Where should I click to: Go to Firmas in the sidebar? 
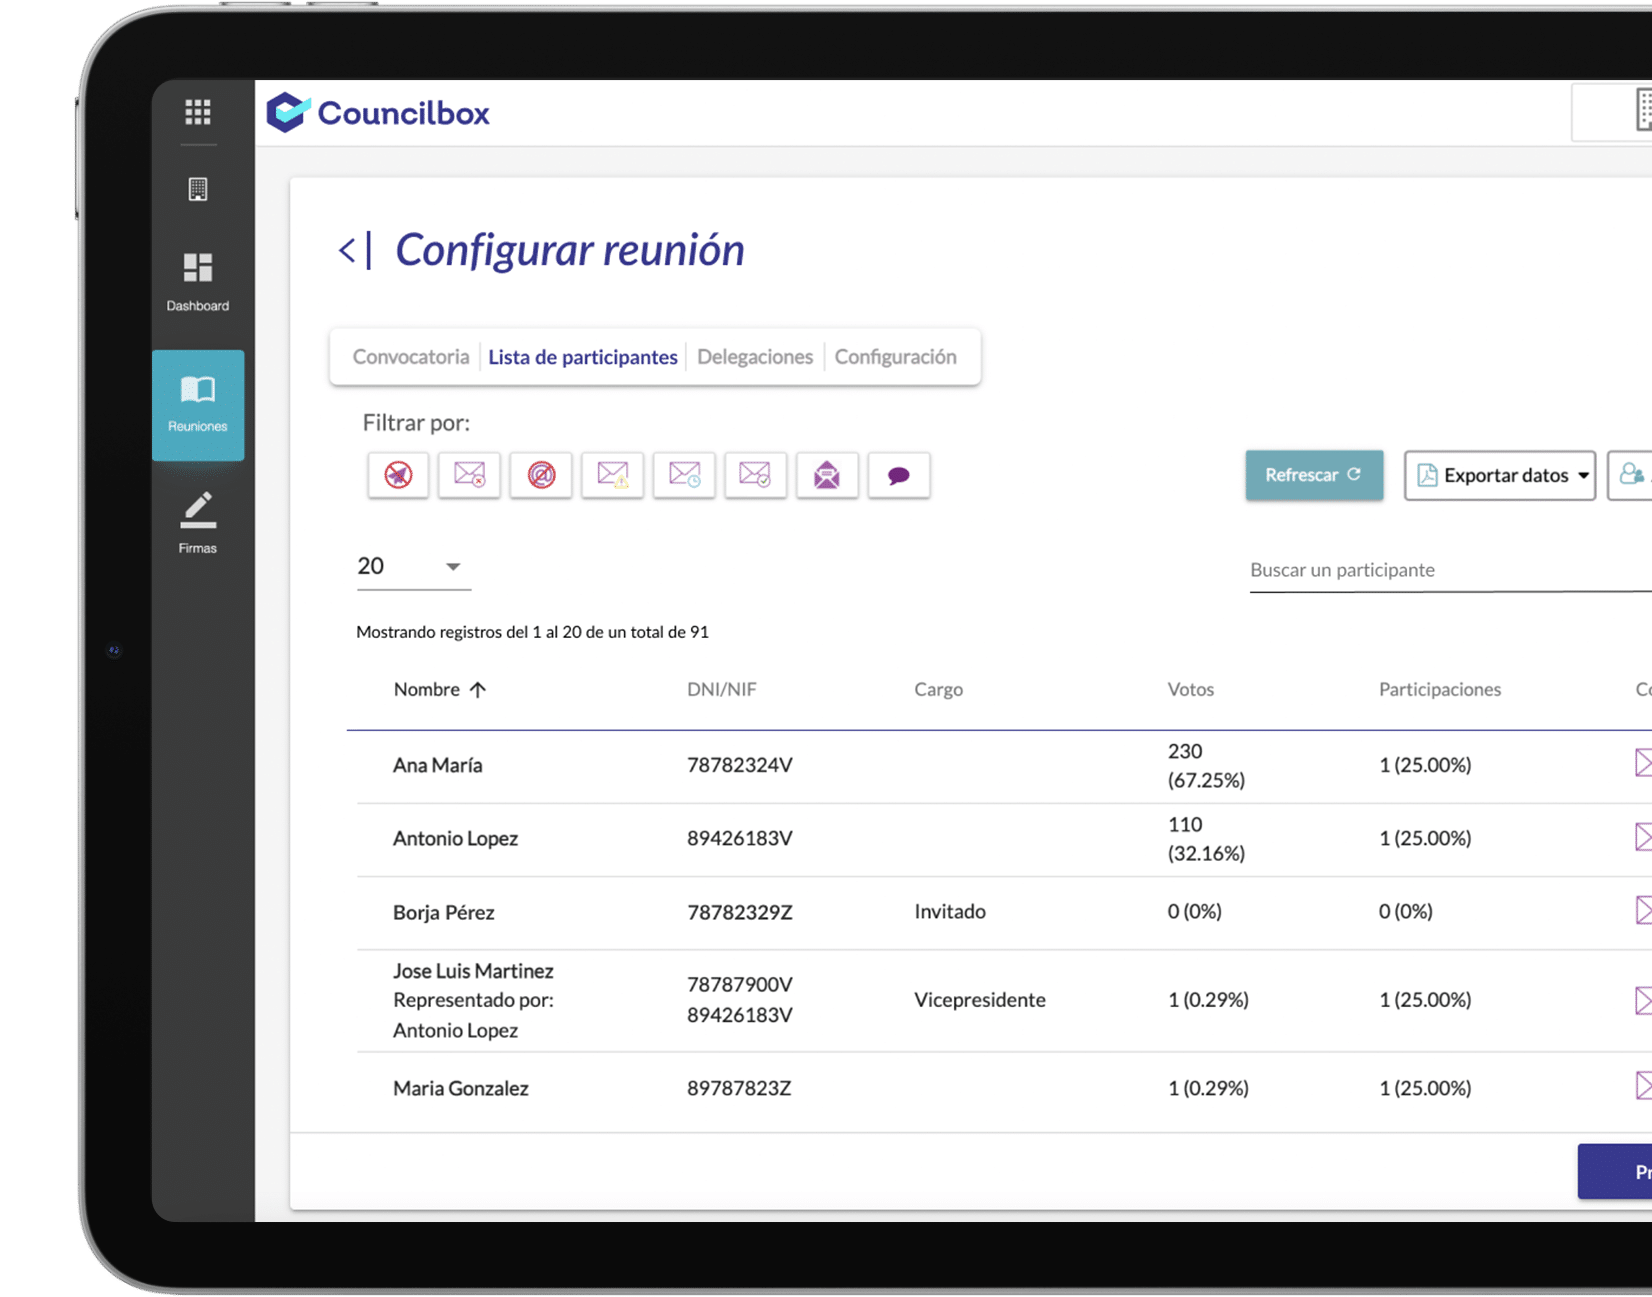click(198, 522)
